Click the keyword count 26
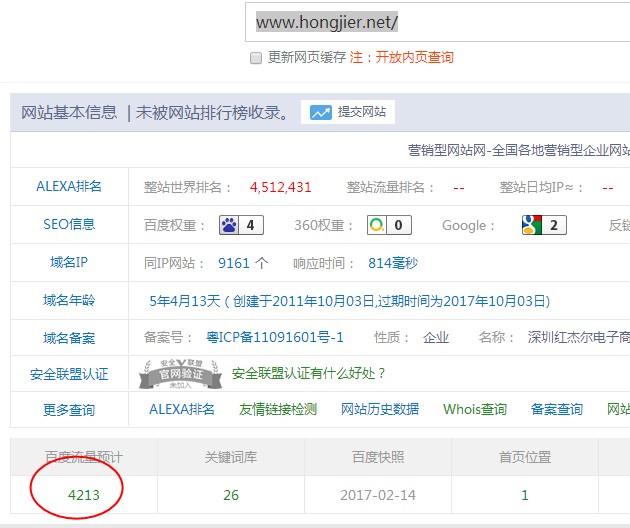Image resolution: width=630 pixels, height=528 pixels. point(231,495)
